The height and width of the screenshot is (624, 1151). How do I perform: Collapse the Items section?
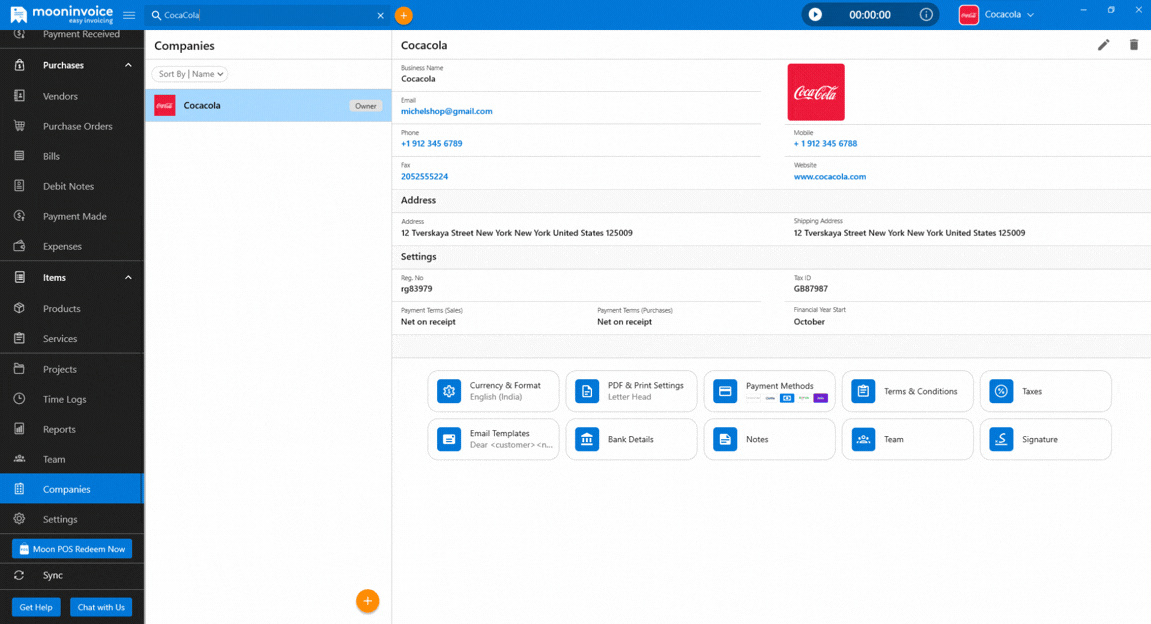[x=128, y=278]
